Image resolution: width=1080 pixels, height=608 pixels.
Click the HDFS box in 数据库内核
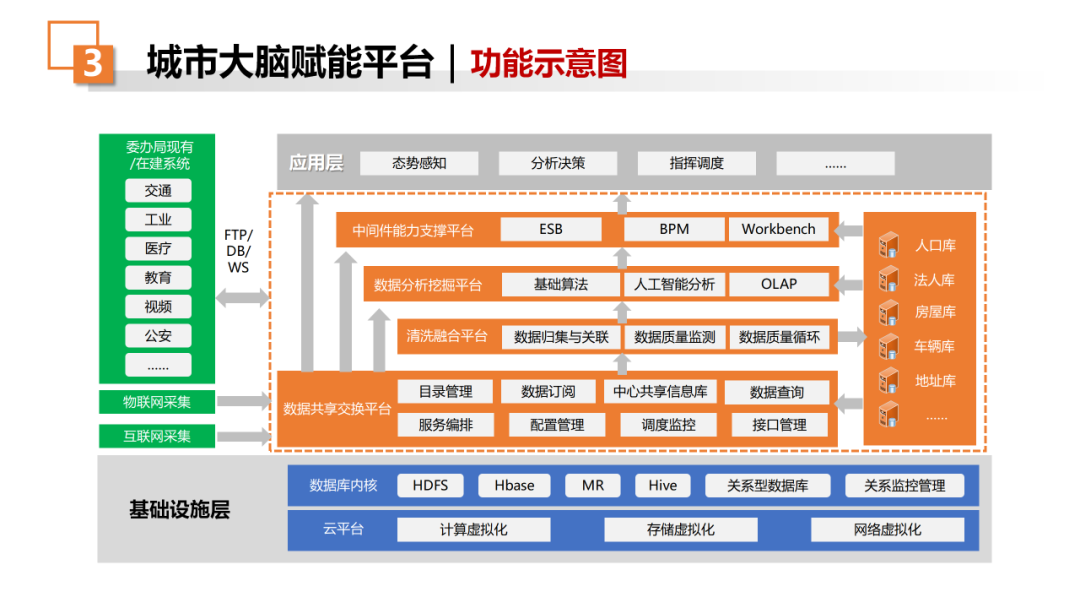click(430, 485)
